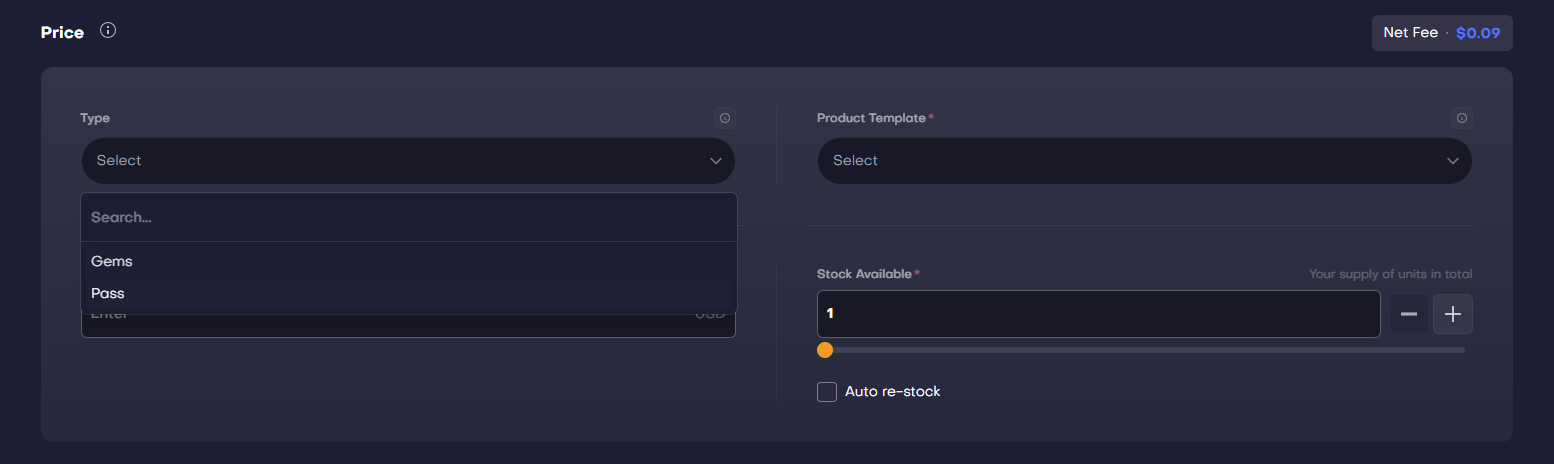1554x464 pixels.
Task: Enable the Auto re-stock checkbox
Action: pos(827,392)
